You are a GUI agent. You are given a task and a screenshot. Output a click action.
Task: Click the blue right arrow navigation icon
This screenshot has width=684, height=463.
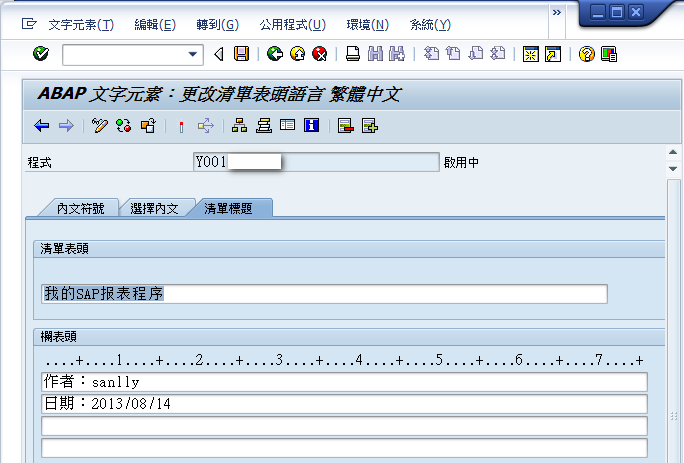coord(66,126)
